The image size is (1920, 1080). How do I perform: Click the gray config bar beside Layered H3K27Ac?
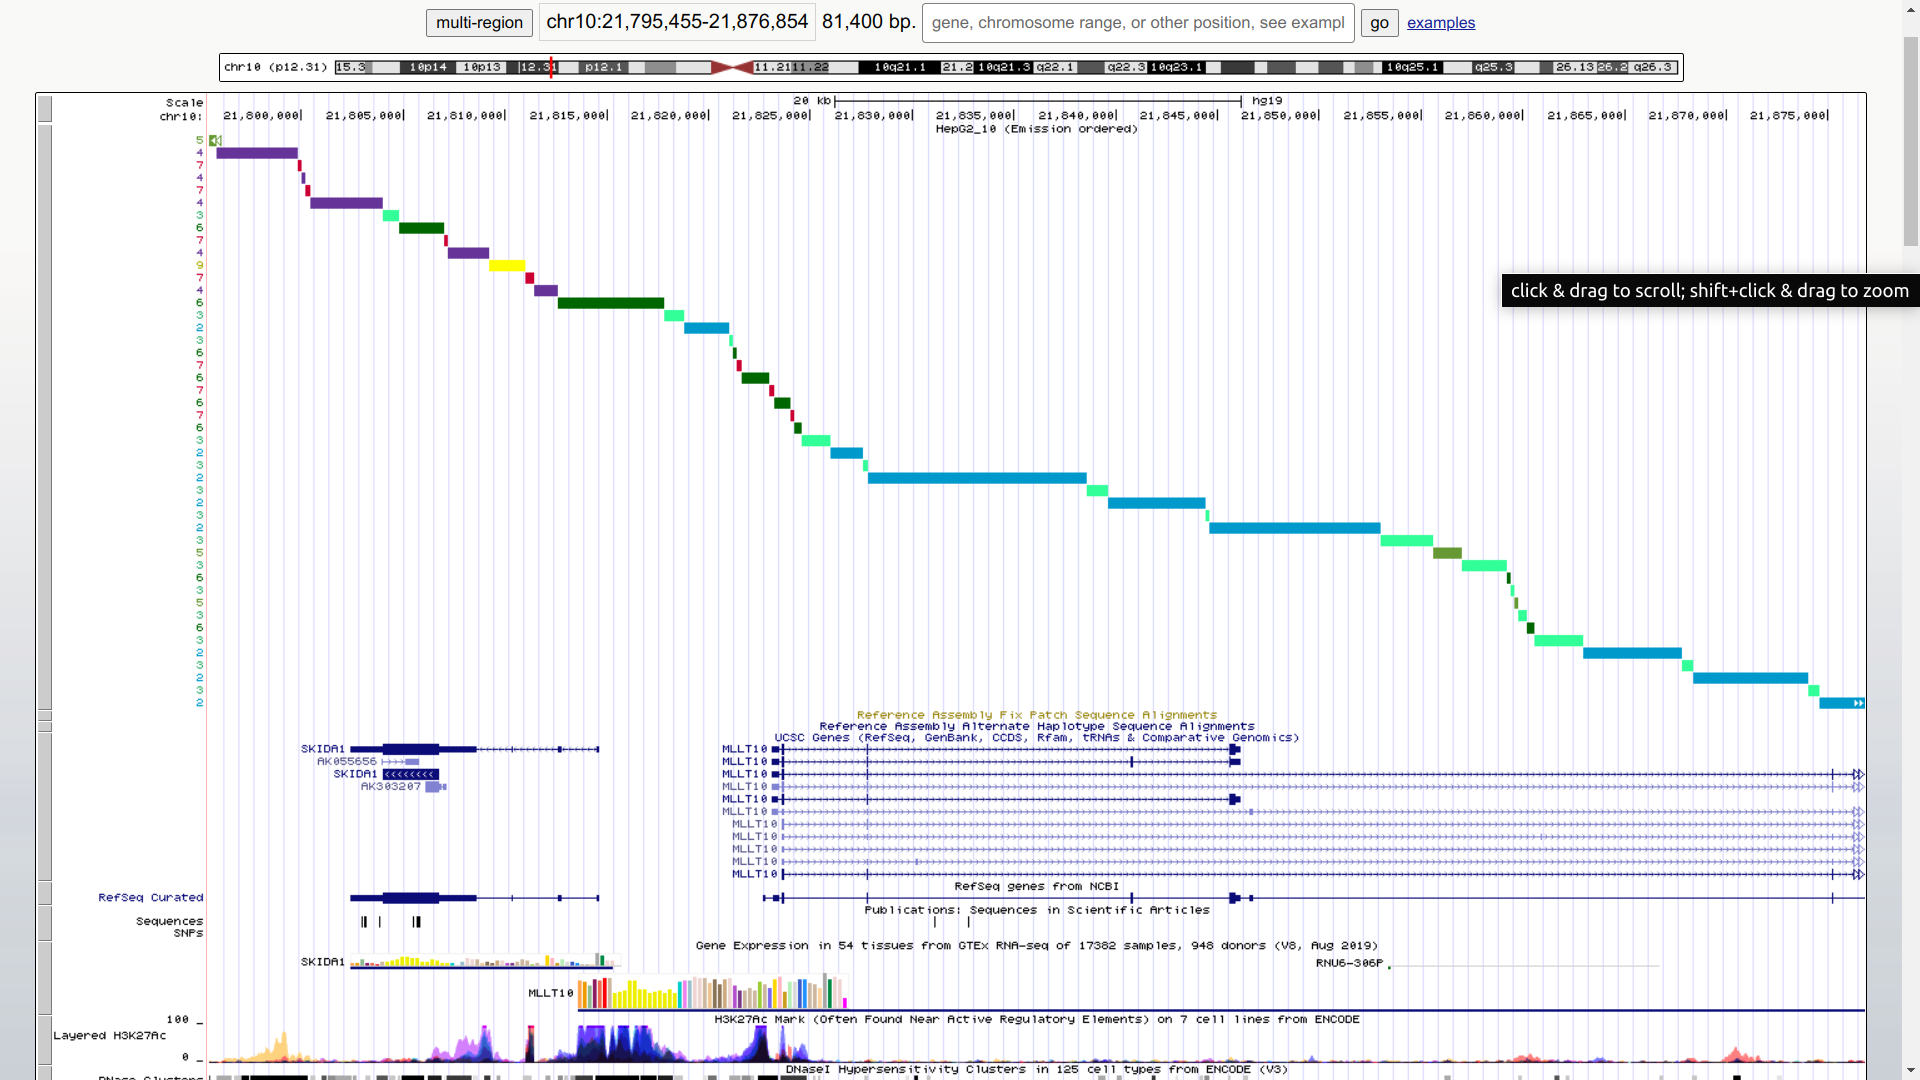[x=44, y=1040]
